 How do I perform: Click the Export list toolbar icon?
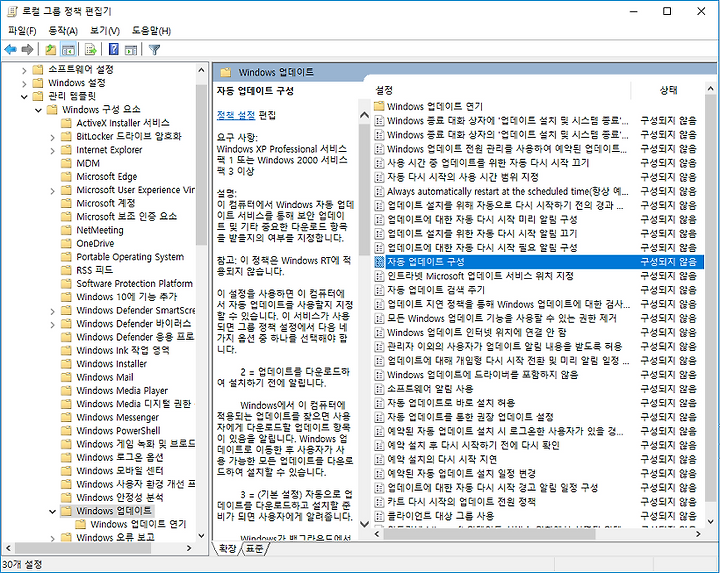pos(90,49)
